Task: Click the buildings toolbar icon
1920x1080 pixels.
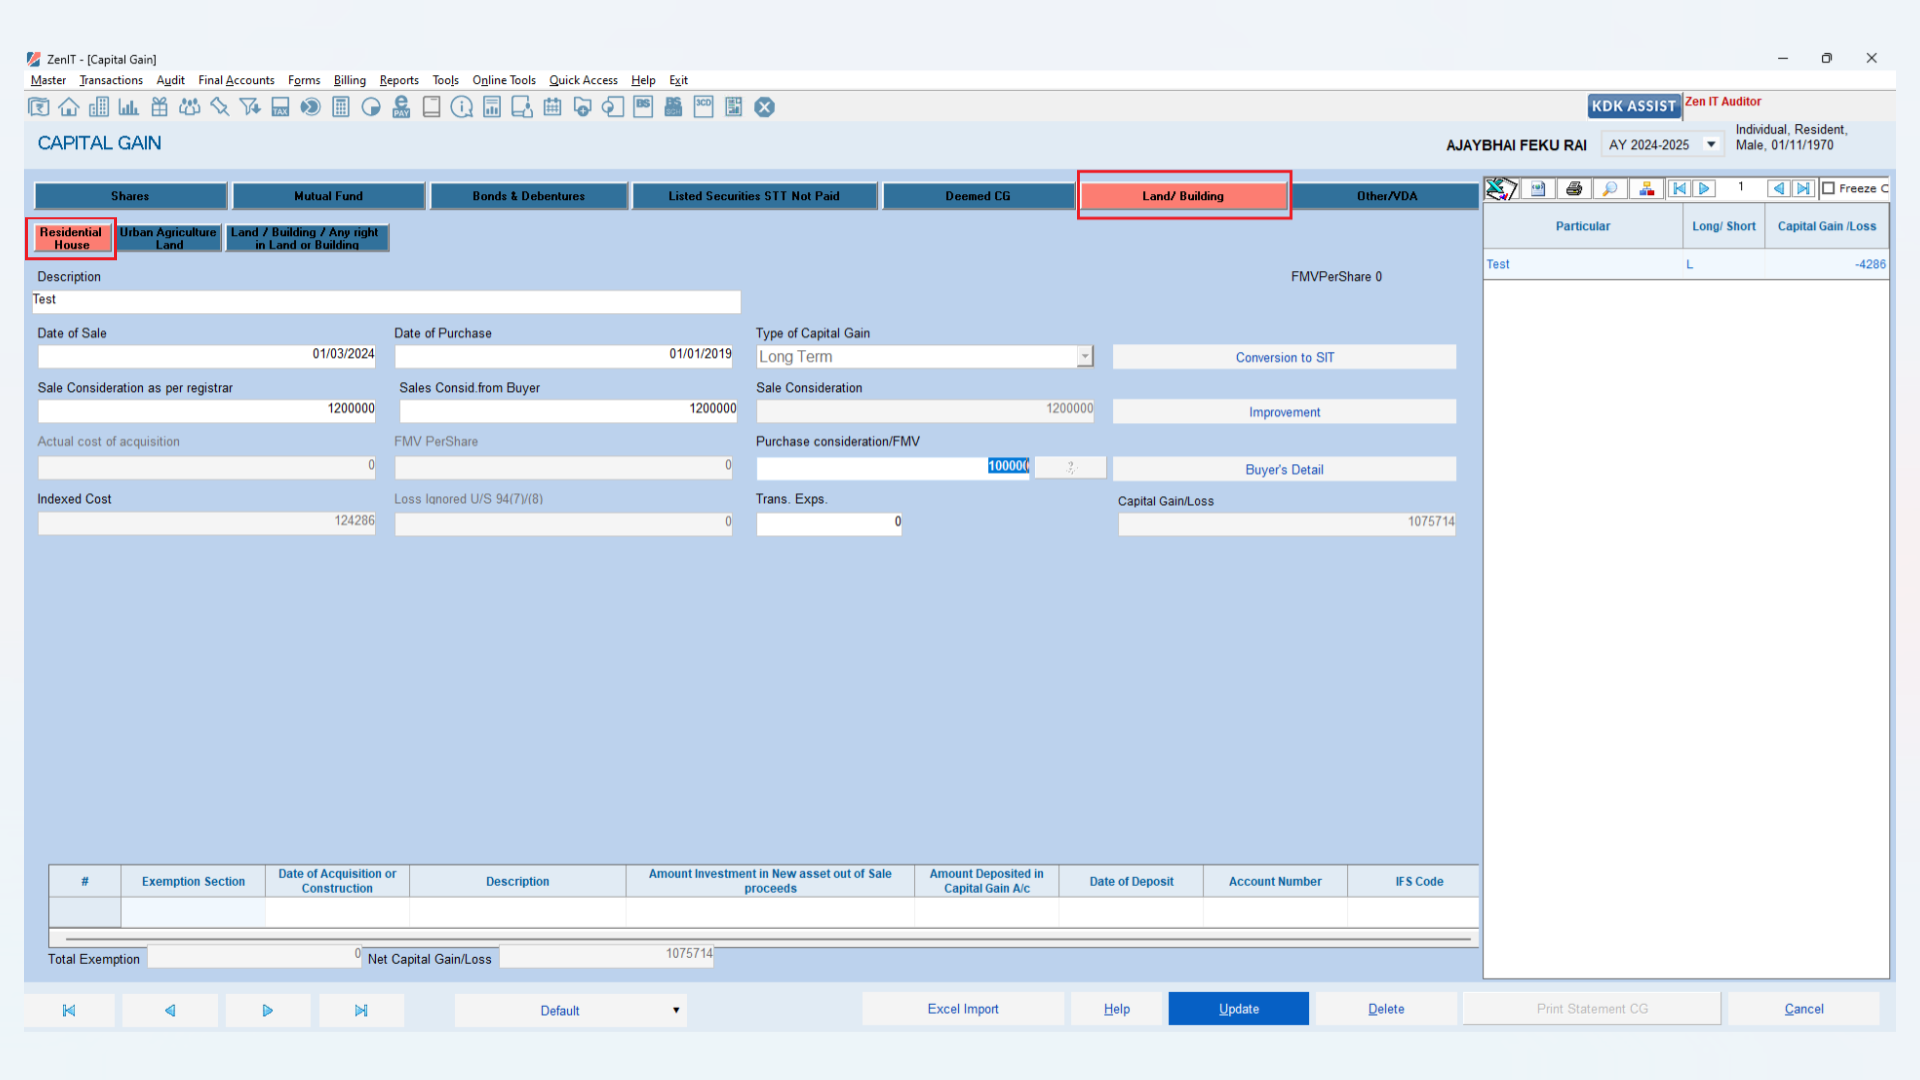Action: 99,107
